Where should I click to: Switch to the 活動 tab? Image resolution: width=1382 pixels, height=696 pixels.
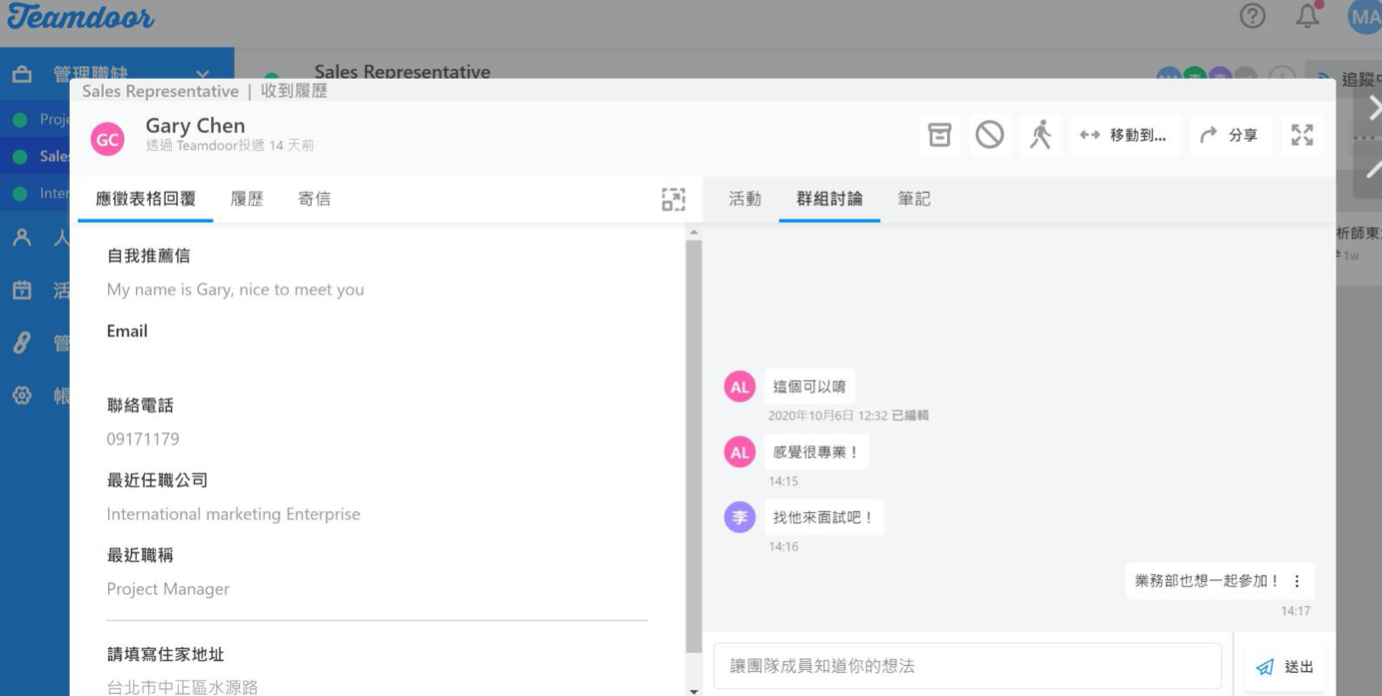coord(745,199)
